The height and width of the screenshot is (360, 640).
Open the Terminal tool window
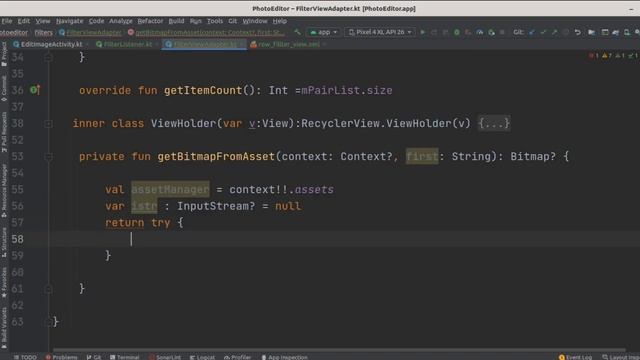point(125,357)
